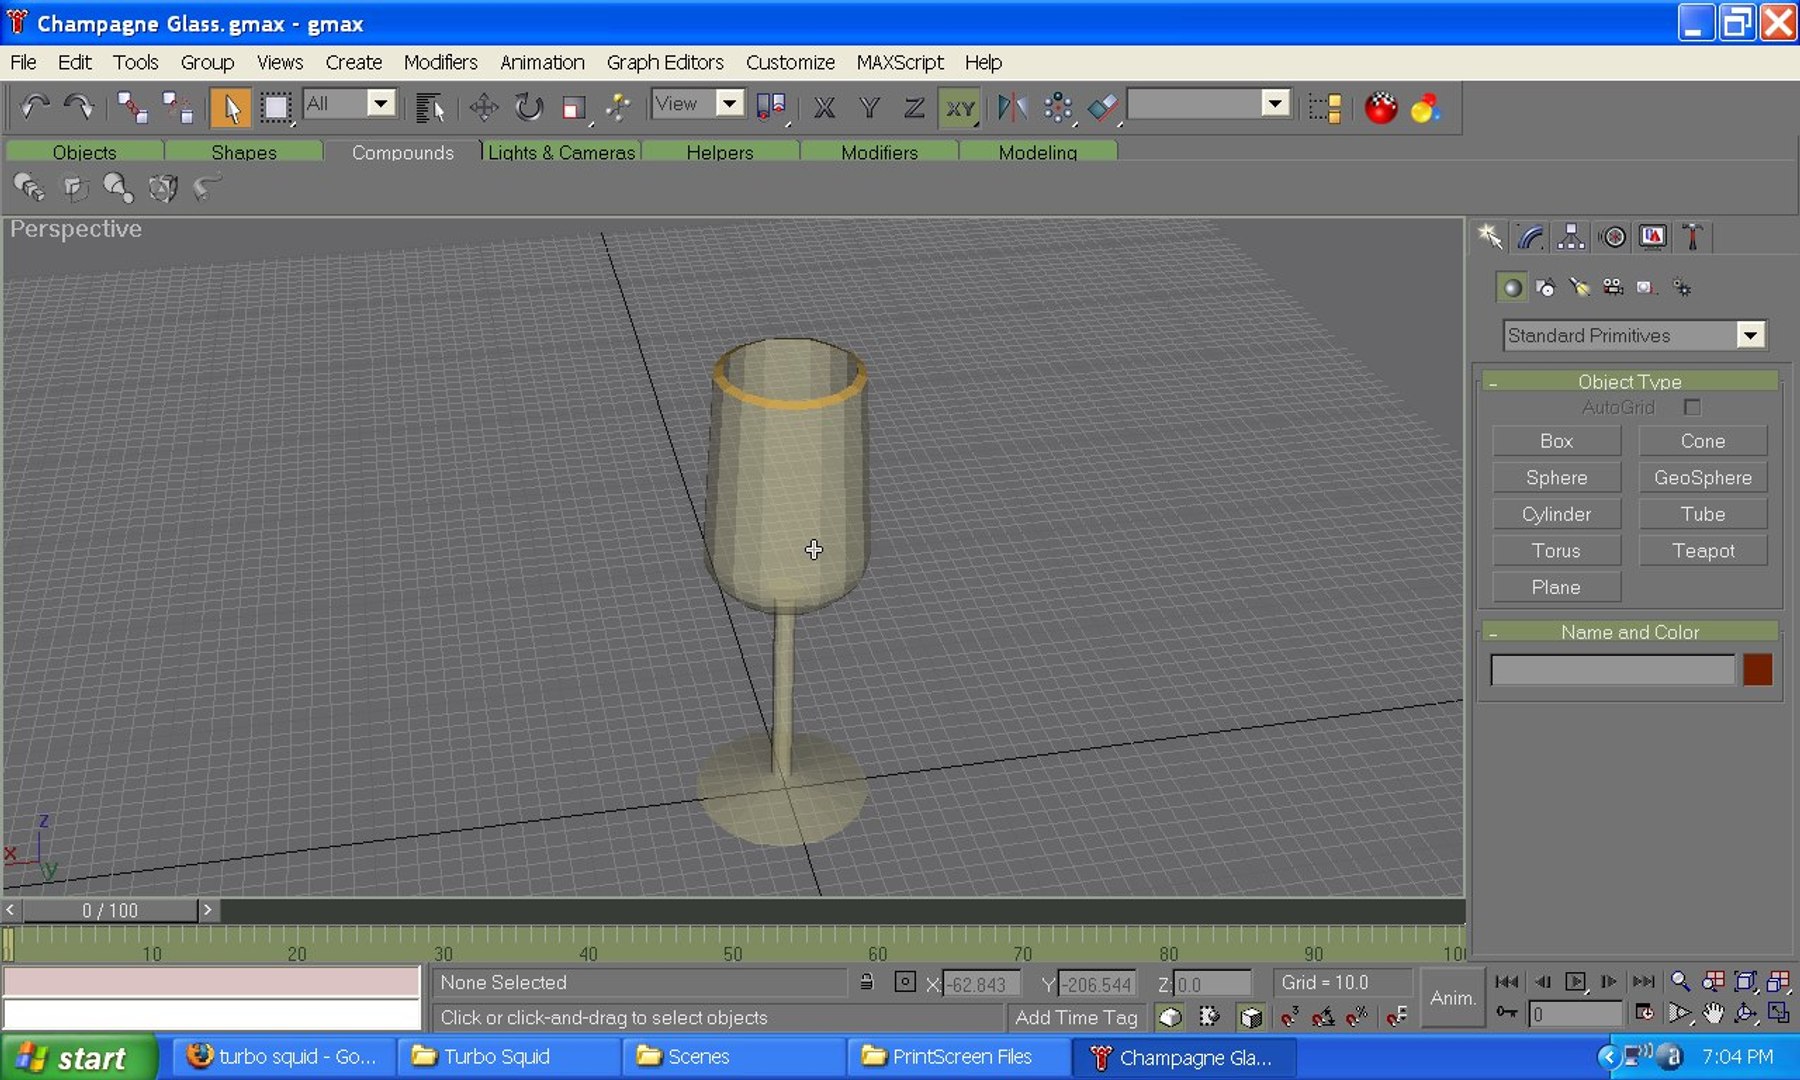Image resolution: width=1800 pixels, height=1080 pixels.
Task: Toggle the XY plane constraint
Action: 960,107
